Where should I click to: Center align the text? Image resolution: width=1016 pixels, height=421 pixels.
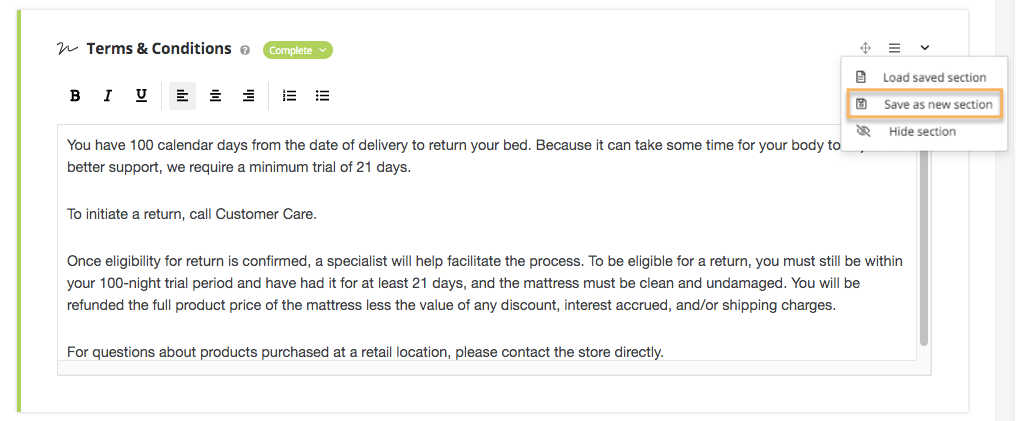point(215,96)
